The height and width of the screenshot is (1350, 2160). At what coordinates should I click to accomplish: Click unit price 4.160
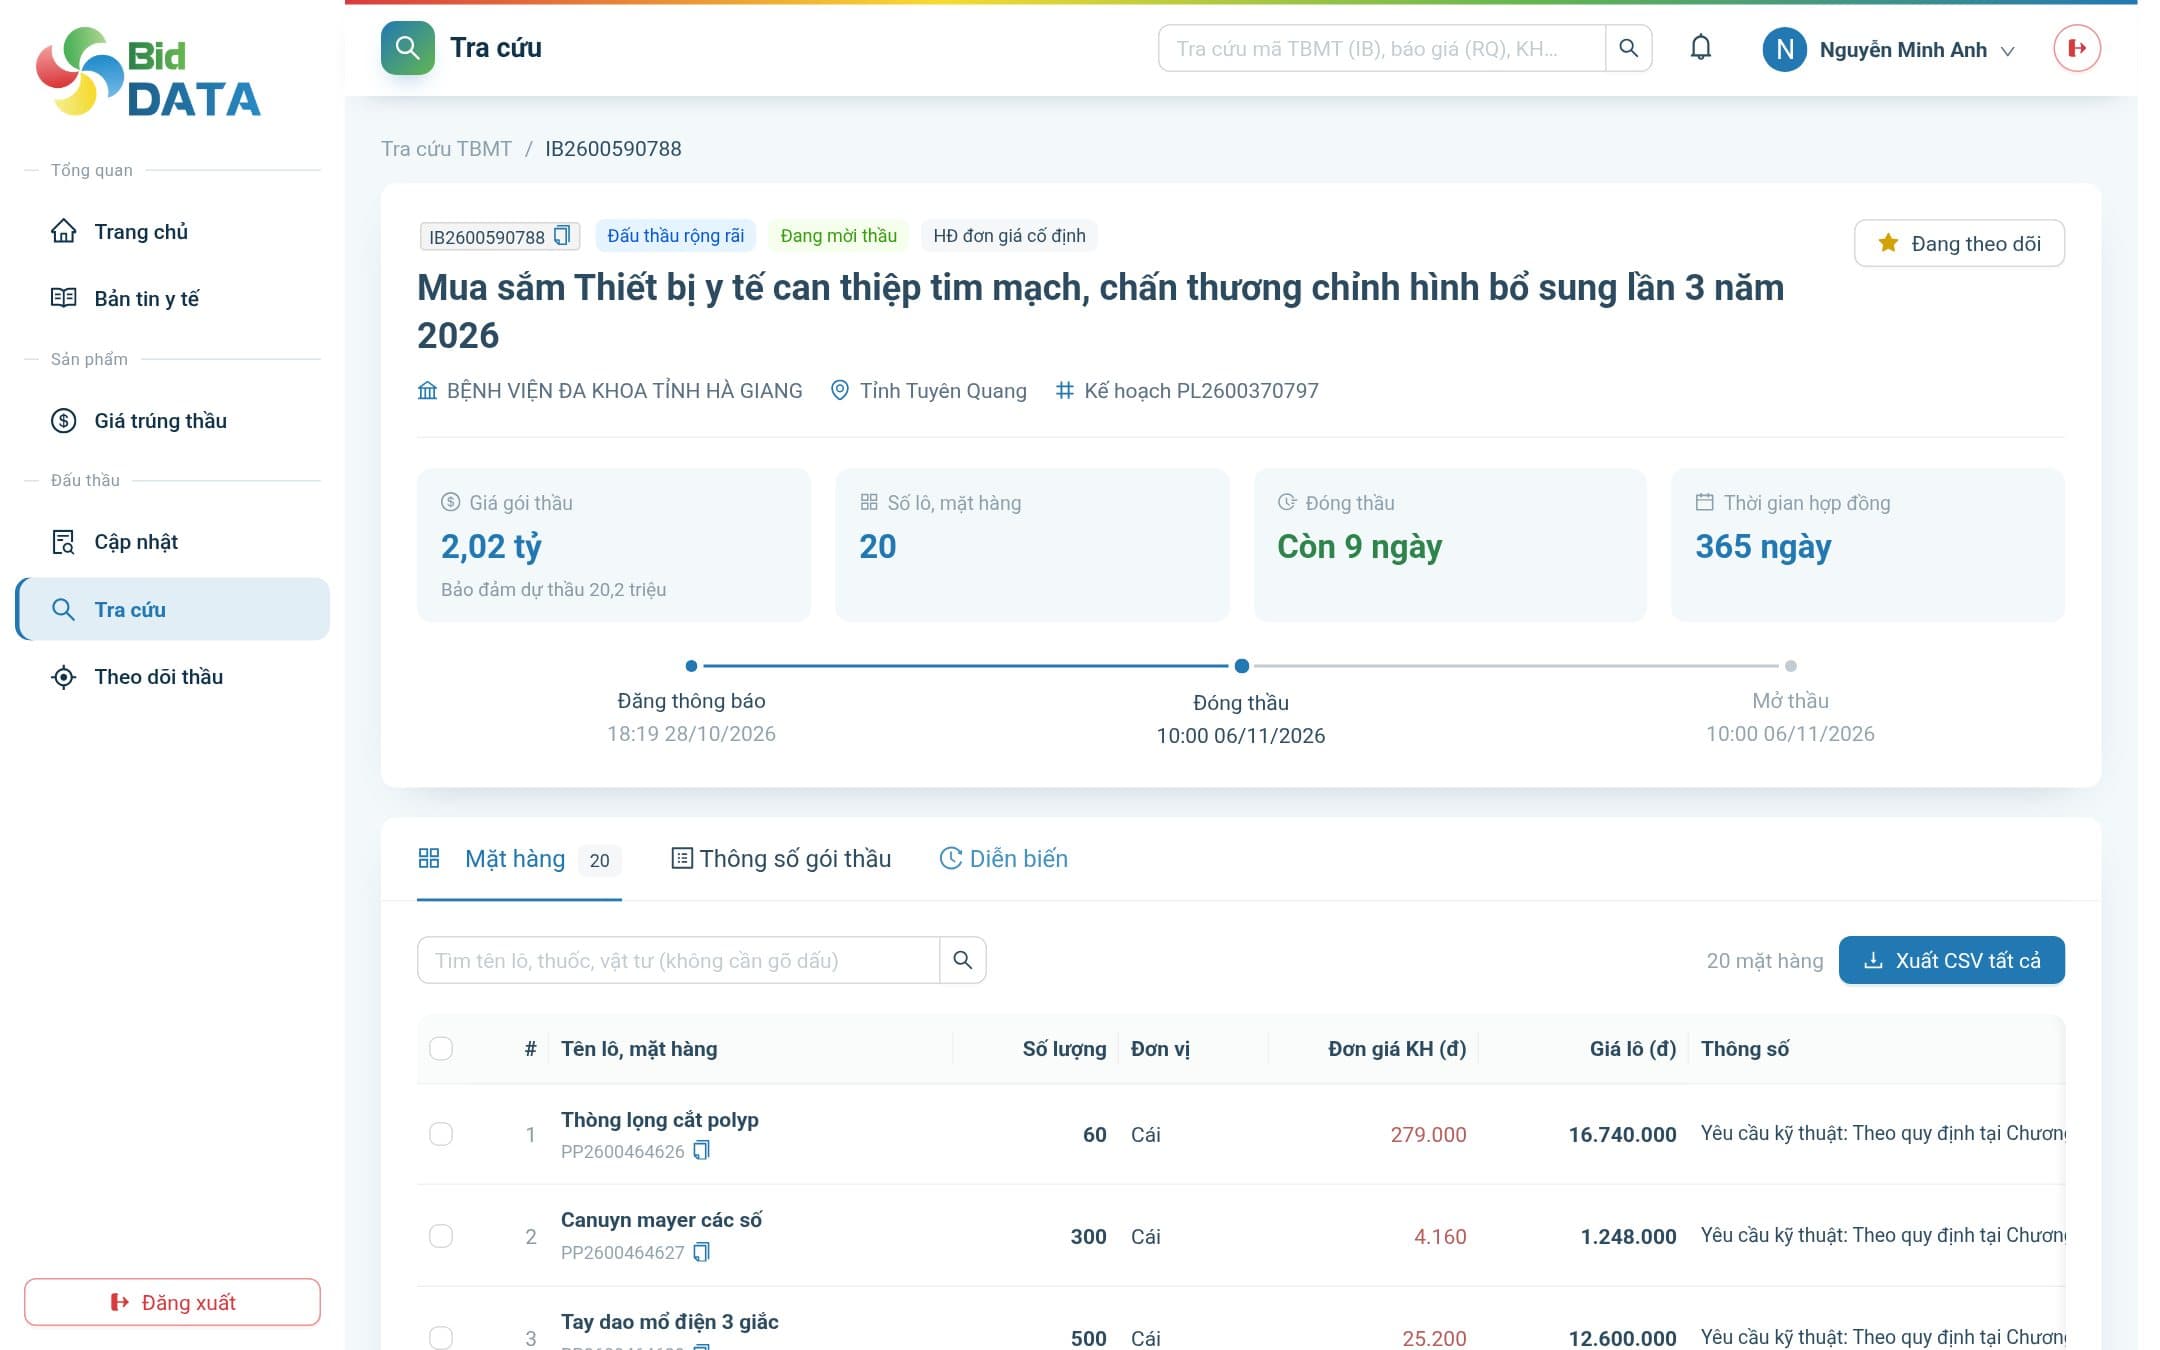(1440, 1237)
